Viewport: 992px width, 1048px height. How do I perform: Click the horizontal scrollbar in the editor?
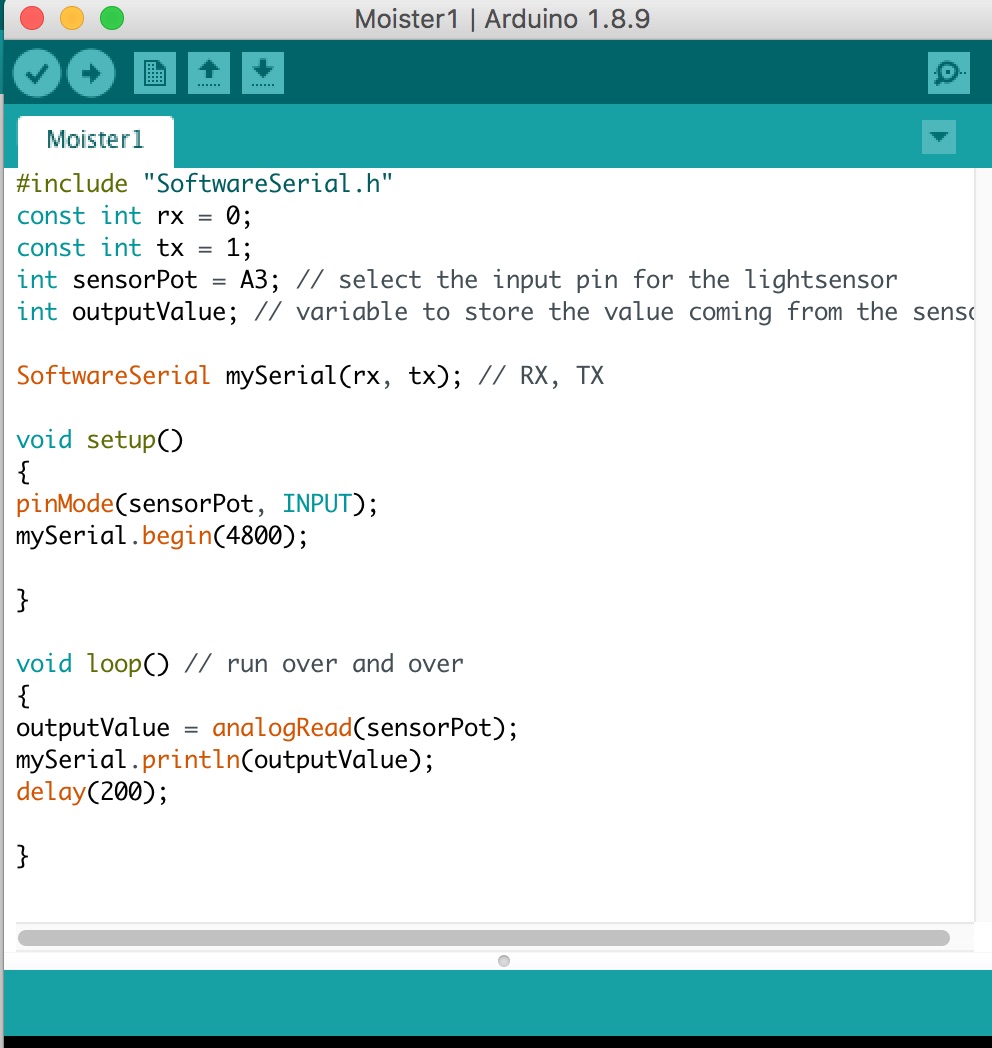[483, 938]
